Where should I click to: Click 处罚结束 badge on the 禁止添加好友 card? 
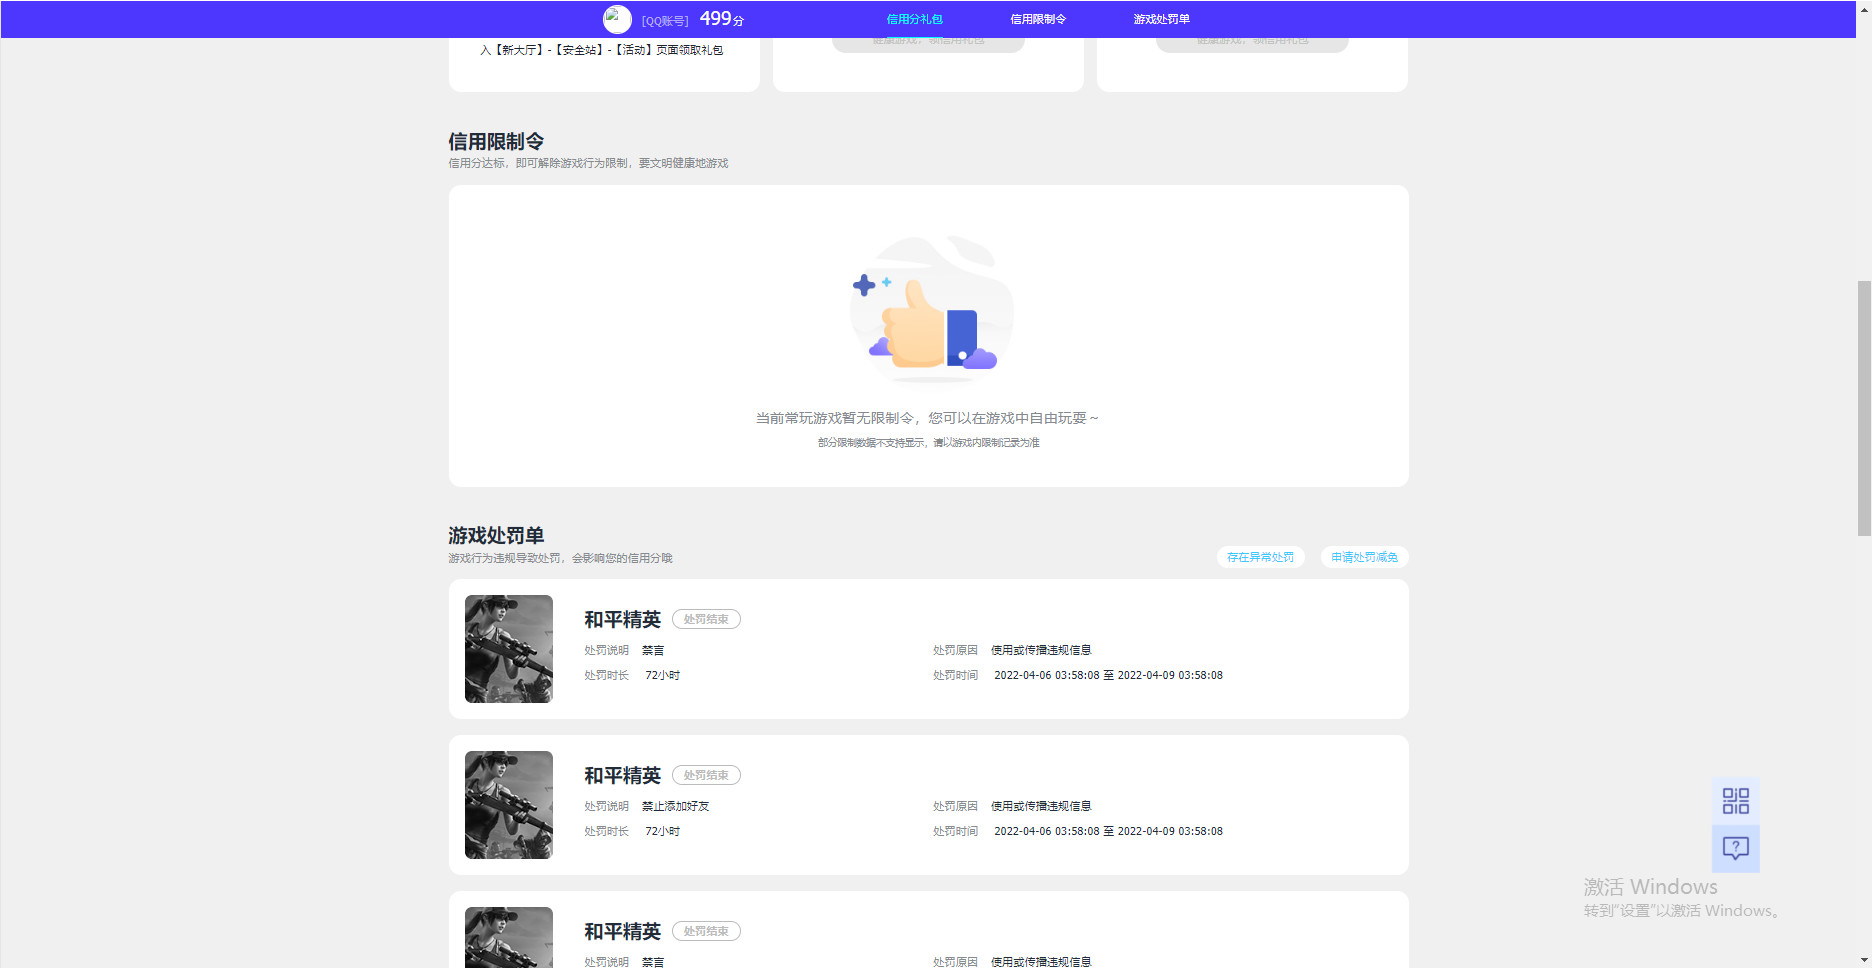tap(706, 775)
